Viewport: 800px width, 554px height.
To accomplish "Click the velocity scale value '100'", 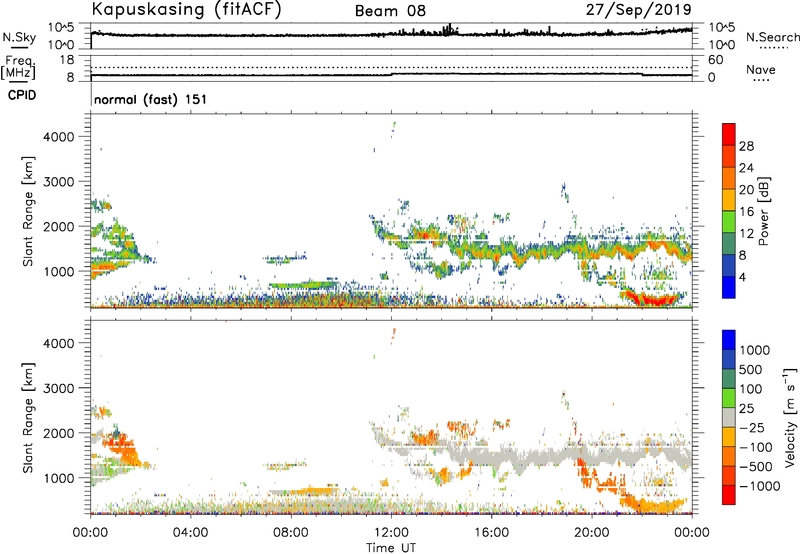I will coord(751,389).
